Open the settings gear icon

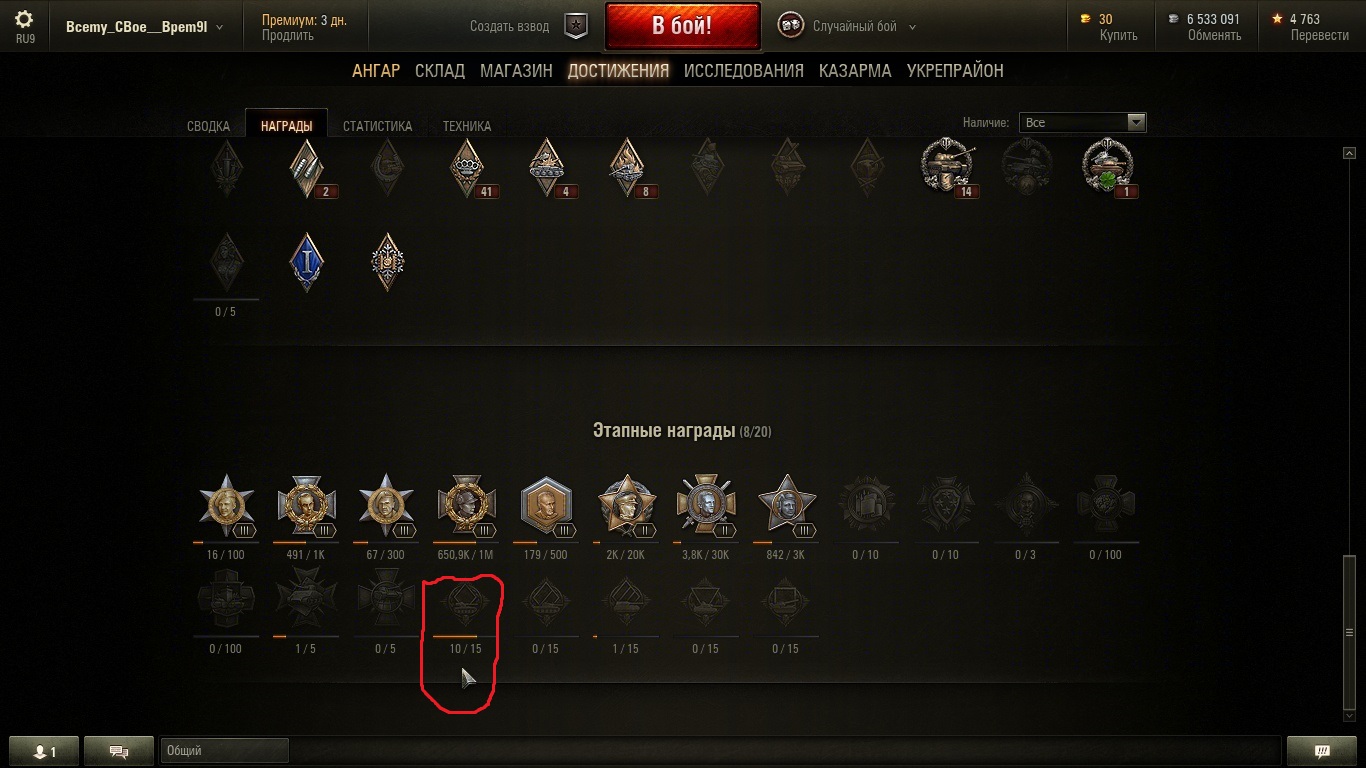click(24, 19)
